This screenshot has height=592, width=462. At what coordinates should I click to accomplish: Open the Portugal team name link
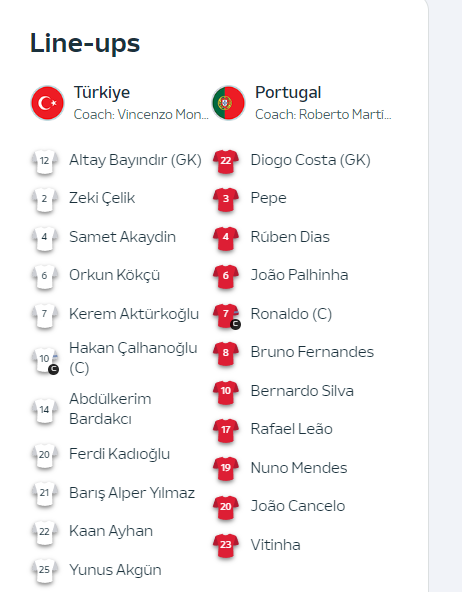pos(288,92)
